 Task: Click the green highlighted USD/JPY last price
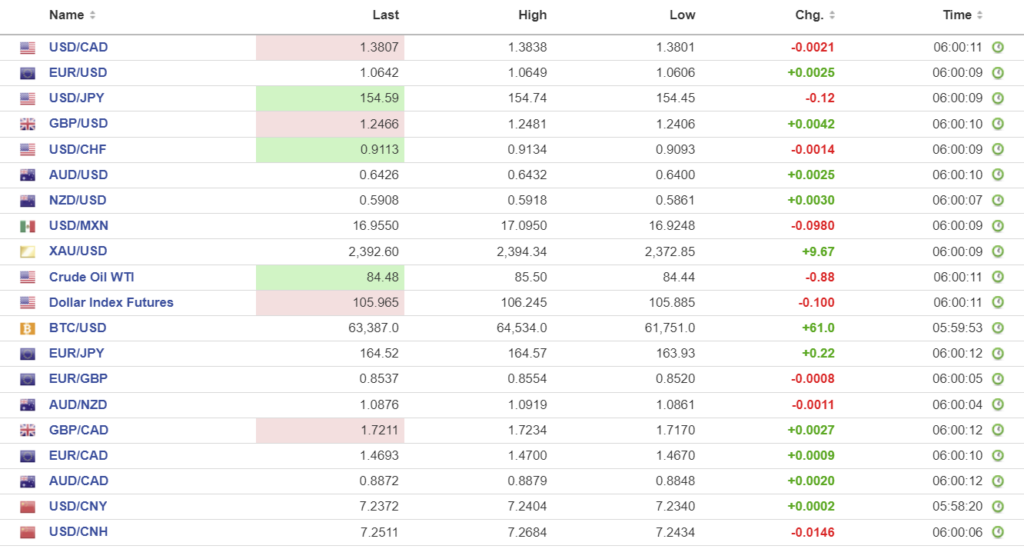click(379, 98)
